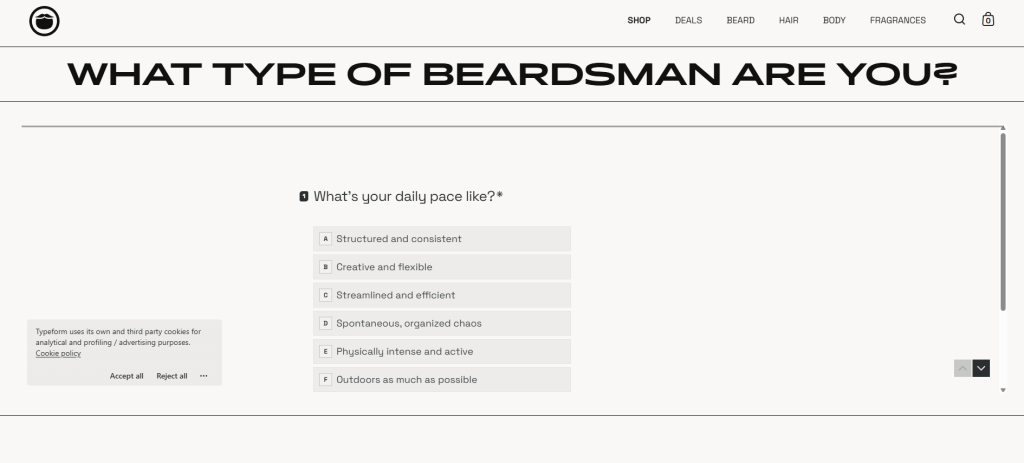Open the search magnifier icon
This screenshot has width=1024, height=463.
click(x=959, y=20)
